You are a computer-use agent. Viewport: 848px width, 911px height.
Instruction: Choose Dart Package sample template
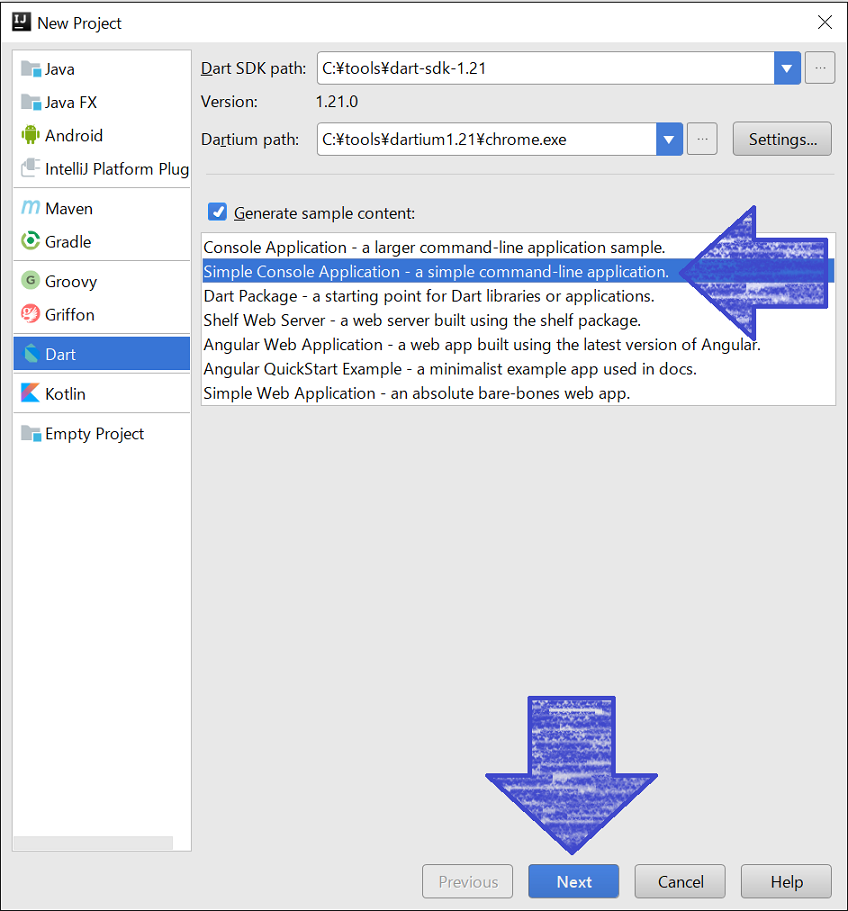tap(518, 296)
